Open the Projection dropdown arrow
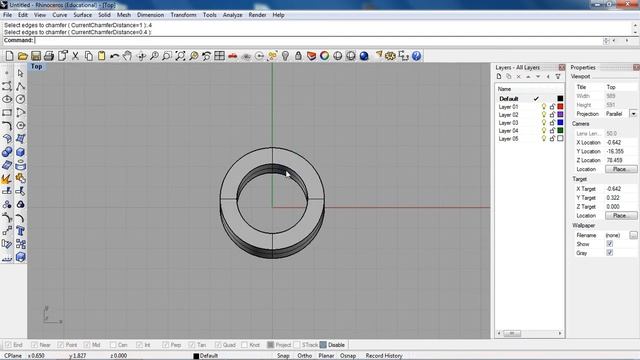 pyautogui.click(x=633, y=114)
